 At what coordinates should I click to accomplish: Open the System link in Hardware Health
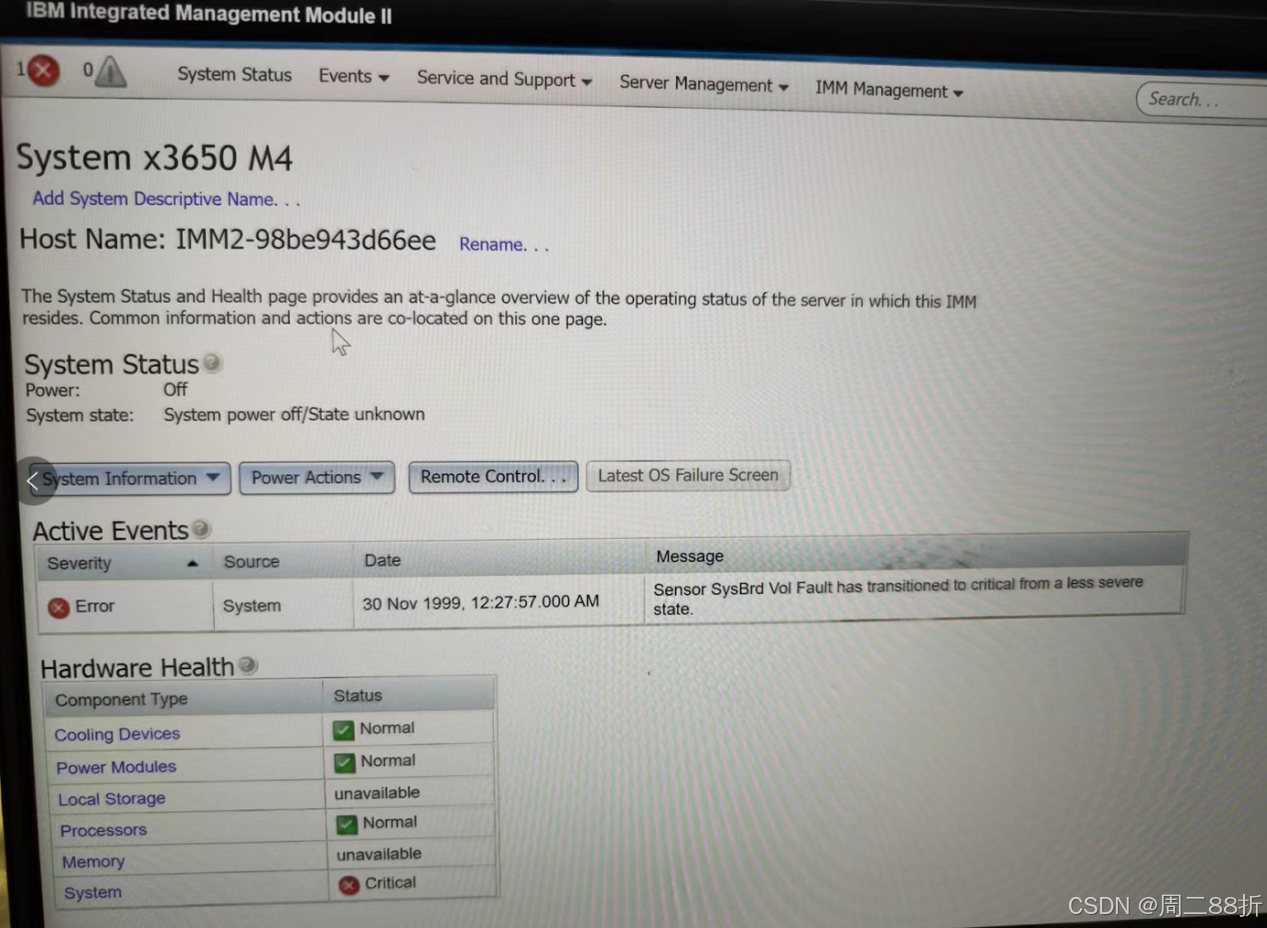[93, 894]
